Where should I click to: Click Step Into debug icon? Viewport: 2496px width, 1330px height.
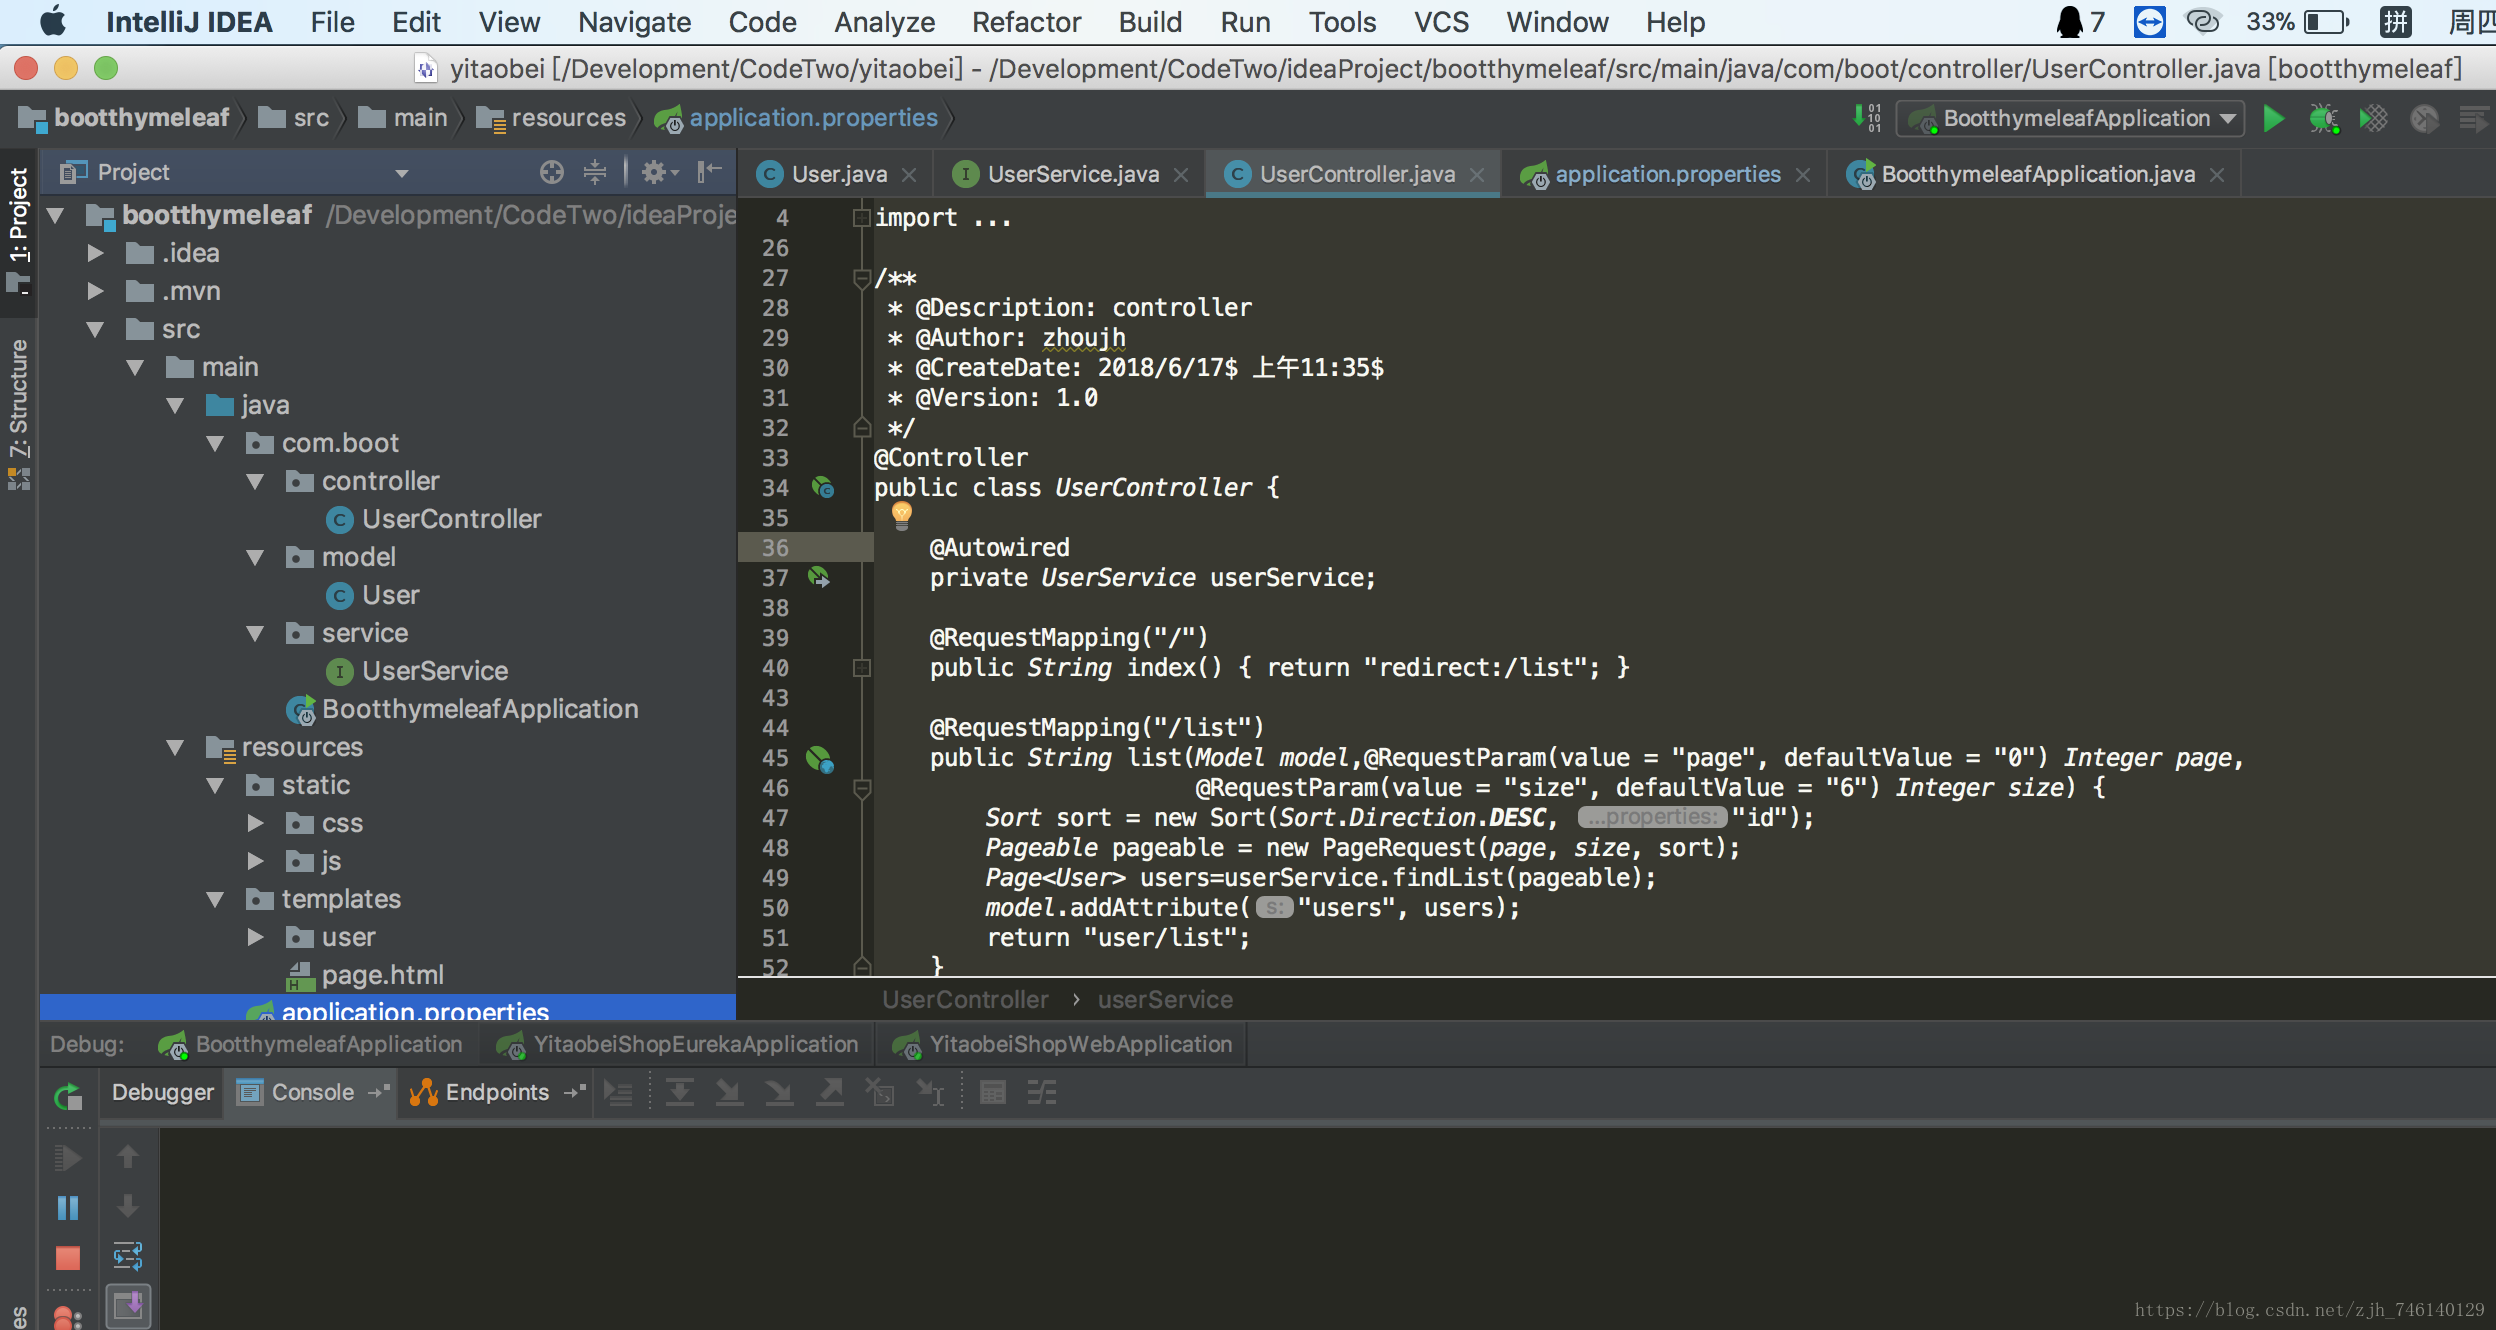[x=729, y=1092]
